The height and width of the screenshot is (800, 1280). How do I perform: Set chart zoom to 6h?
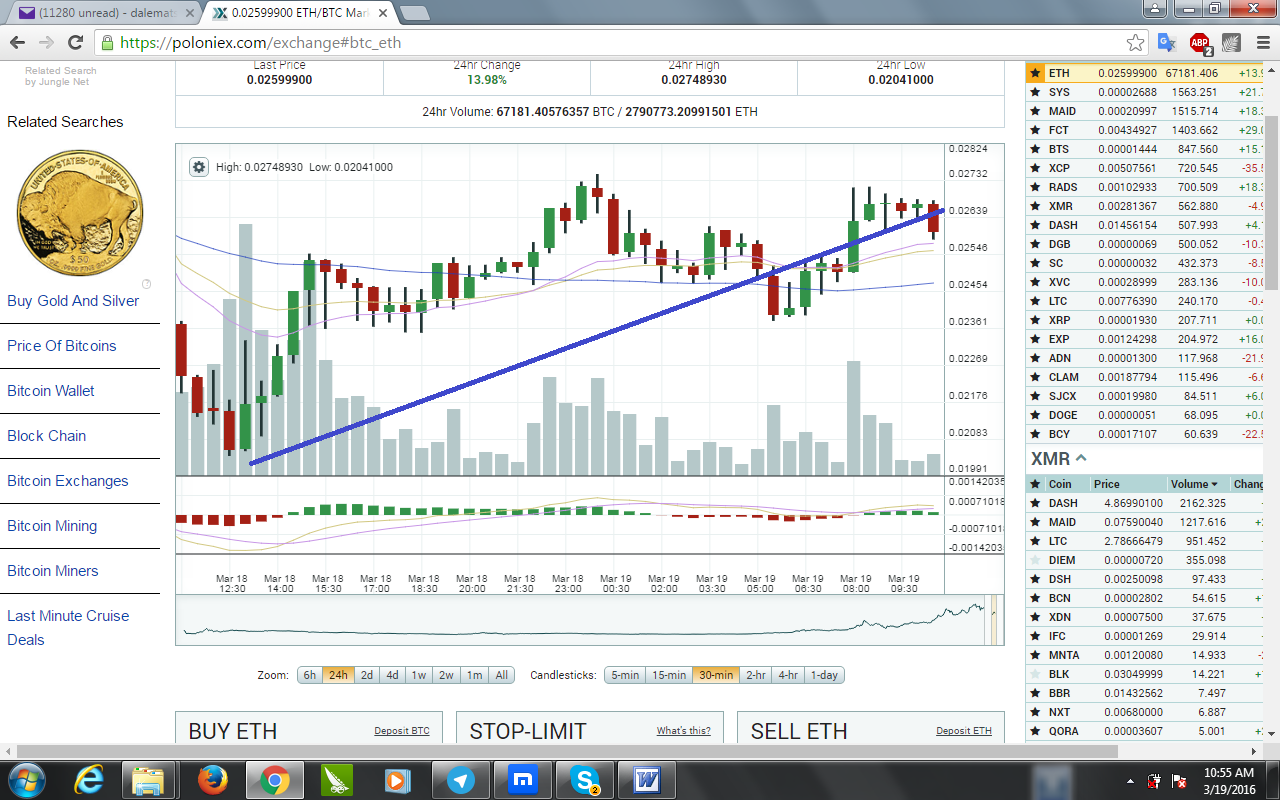click(x=310, y=675)
